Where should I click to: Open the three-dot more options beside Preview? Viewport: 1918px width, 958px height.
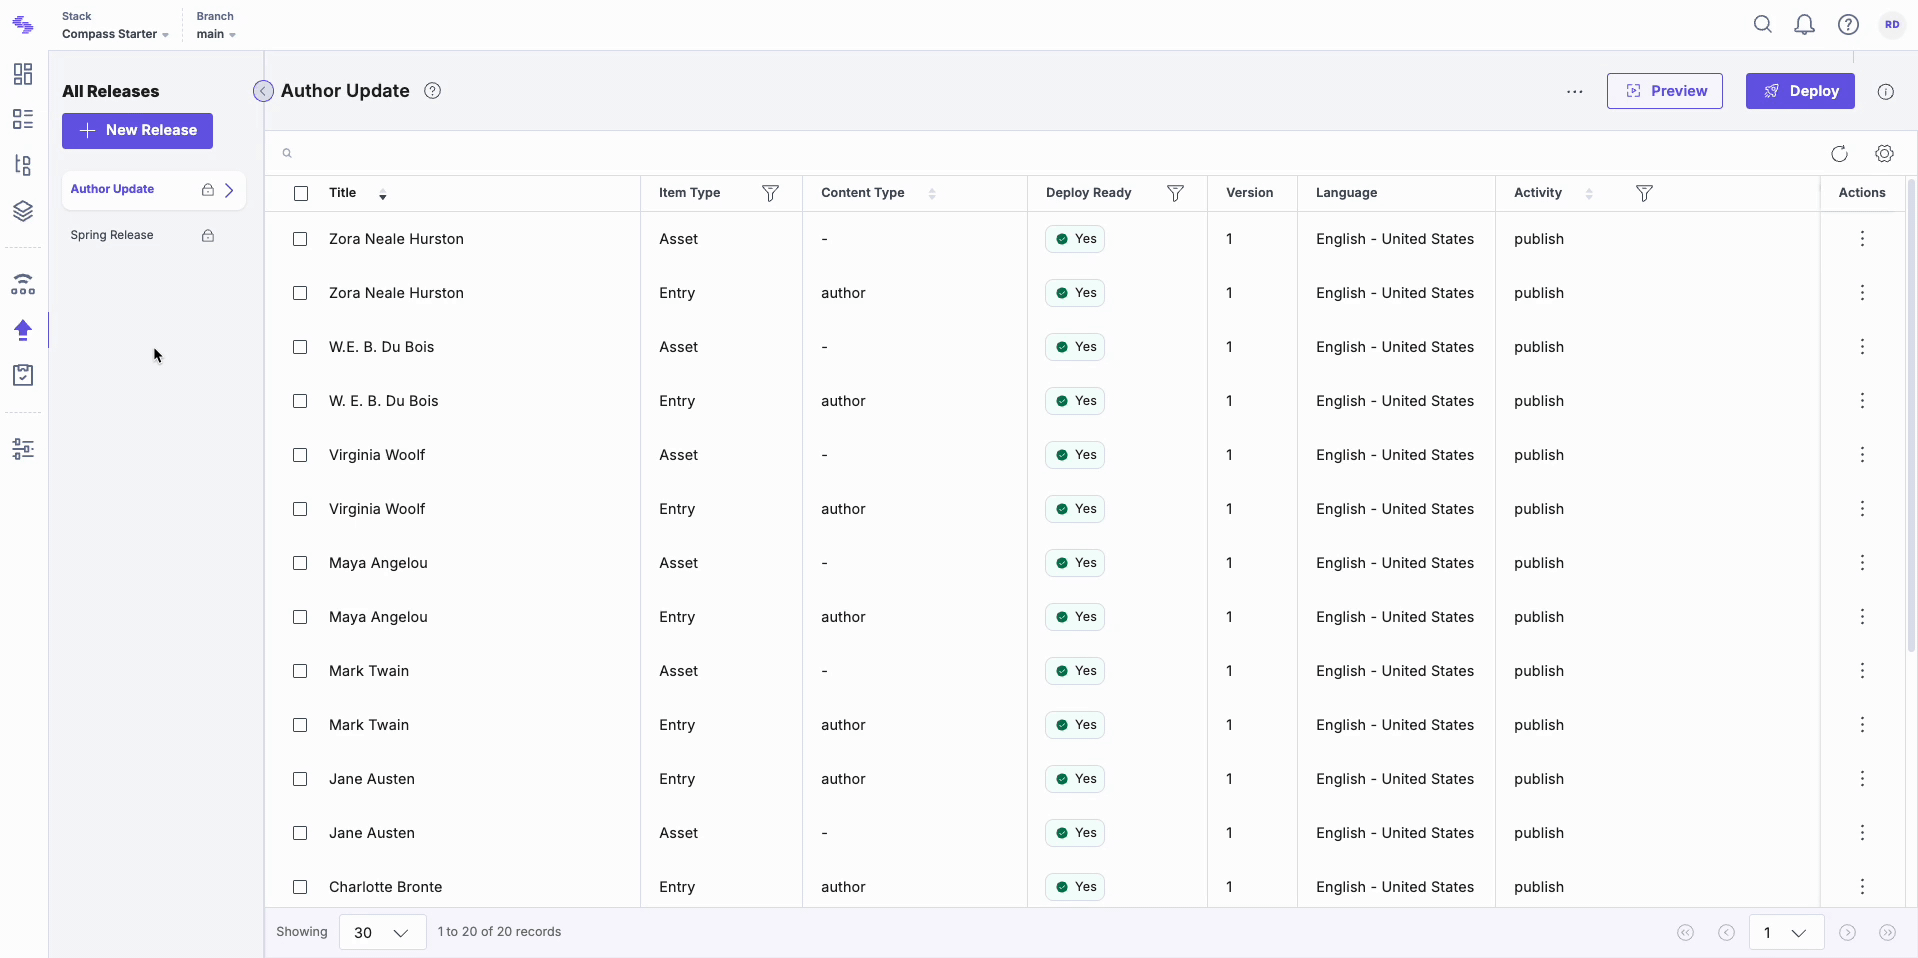click(x=1575, y=91)
